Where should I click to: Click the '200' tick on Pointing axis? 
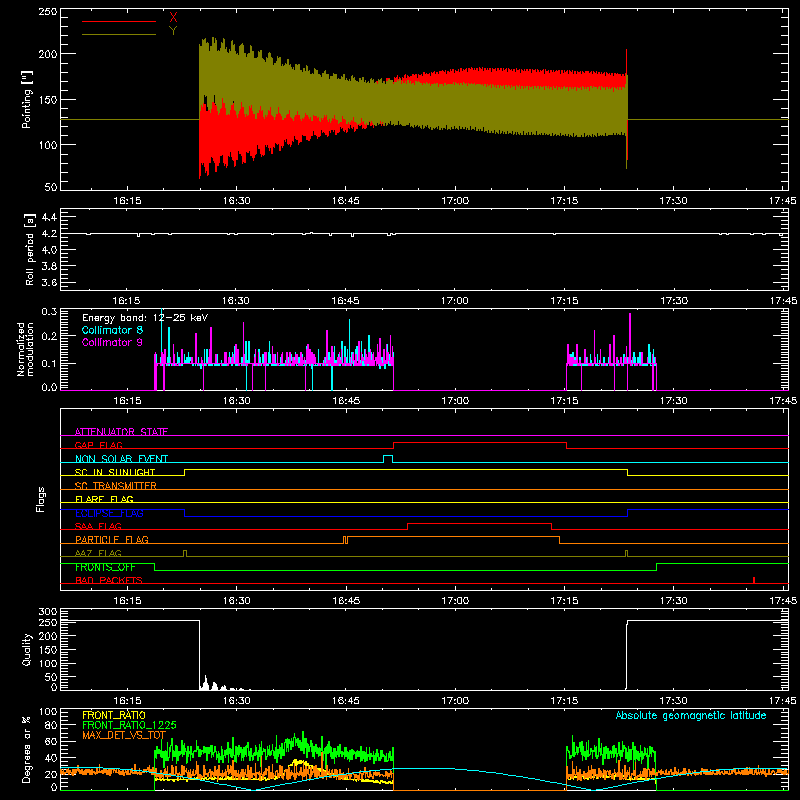48,54
